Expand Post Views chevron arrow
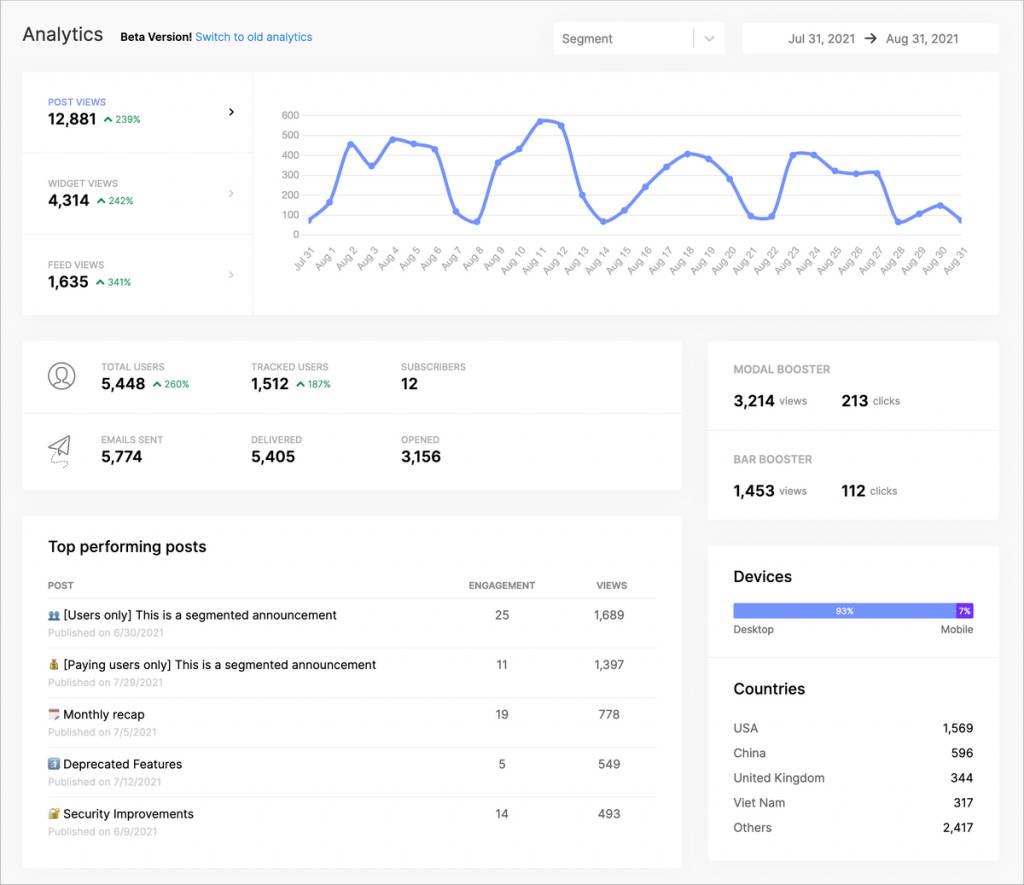Screen dimensions: 1024x885 coord(231,112)
